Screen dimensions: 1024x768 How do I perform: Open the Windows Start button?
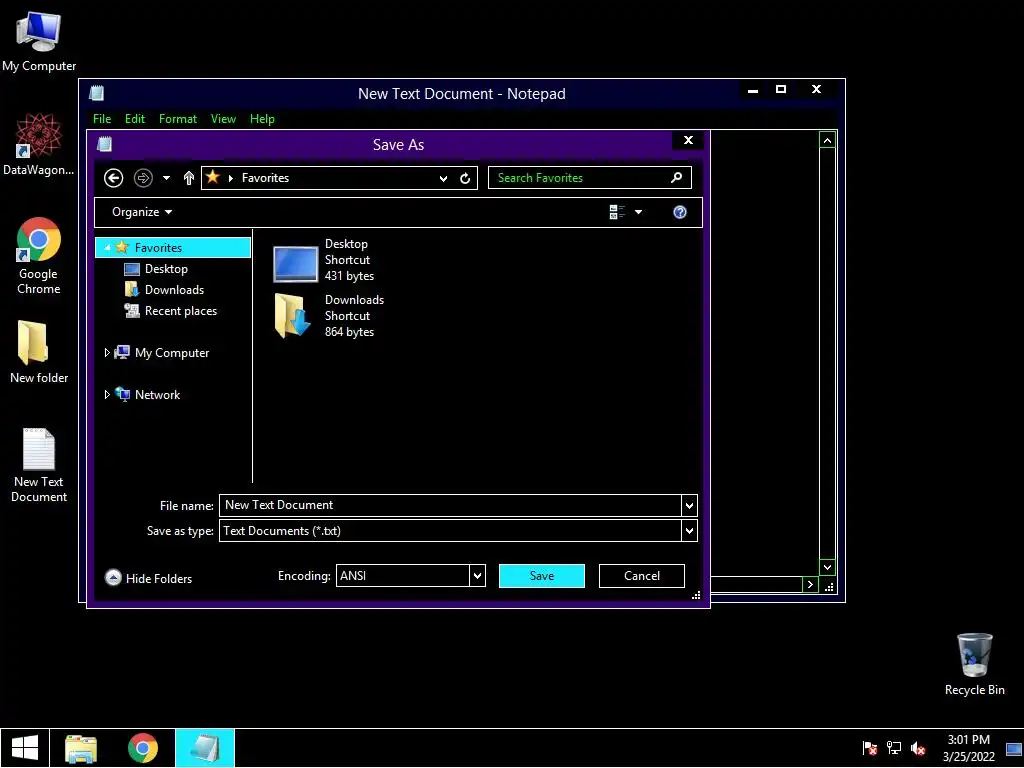(x=25, y=748)
